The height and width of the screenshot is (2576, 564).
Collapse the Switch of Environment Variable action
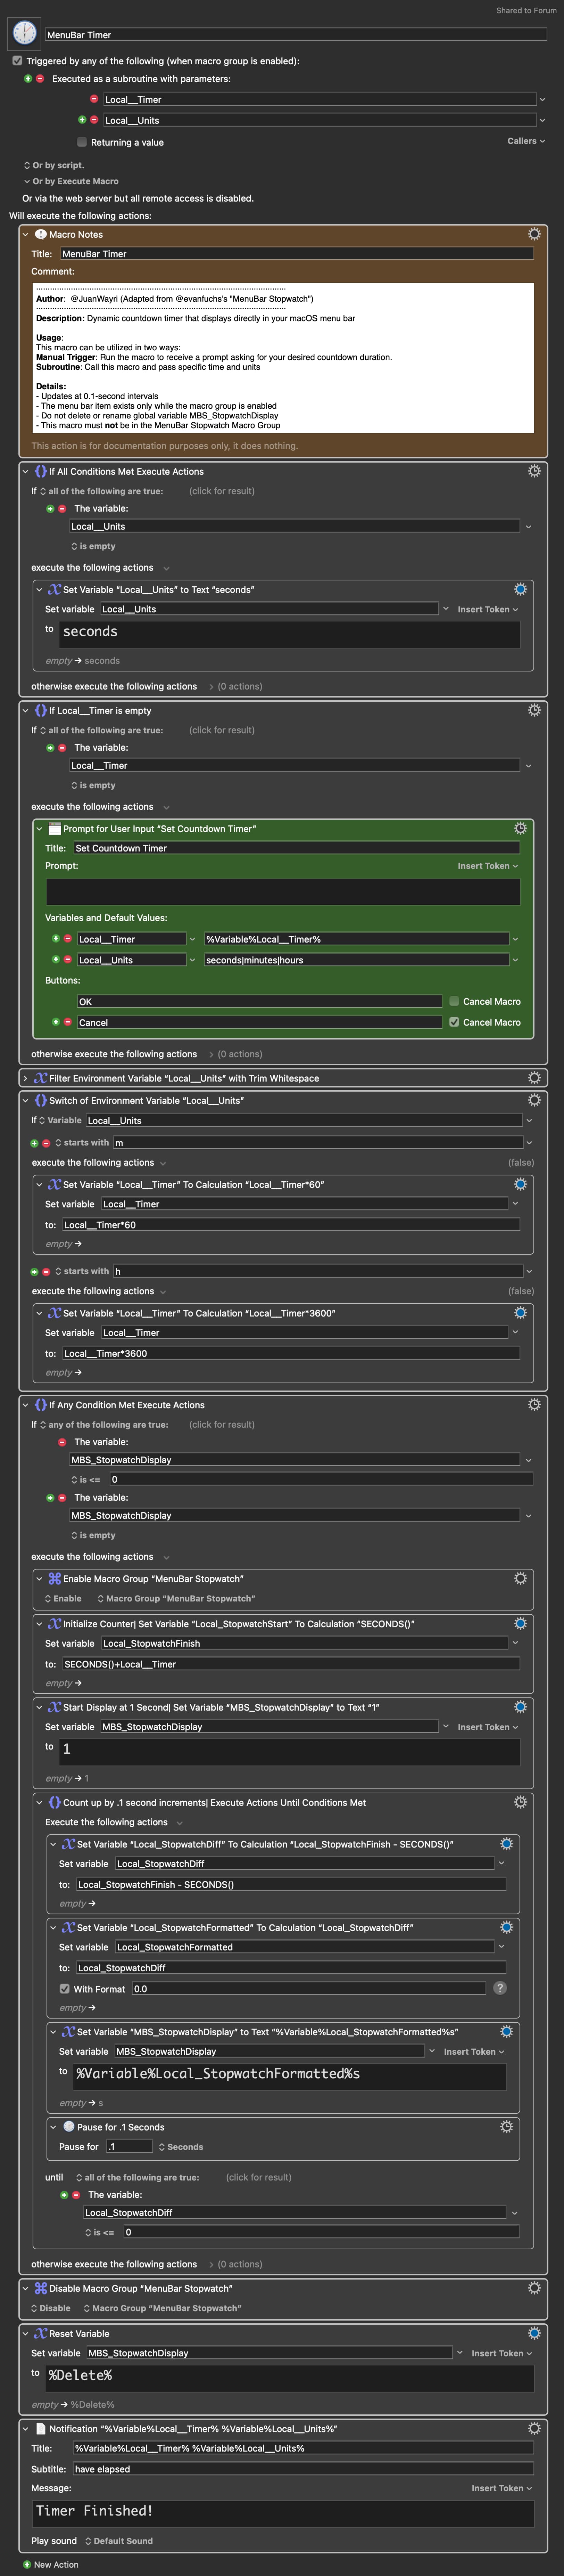25,1100
